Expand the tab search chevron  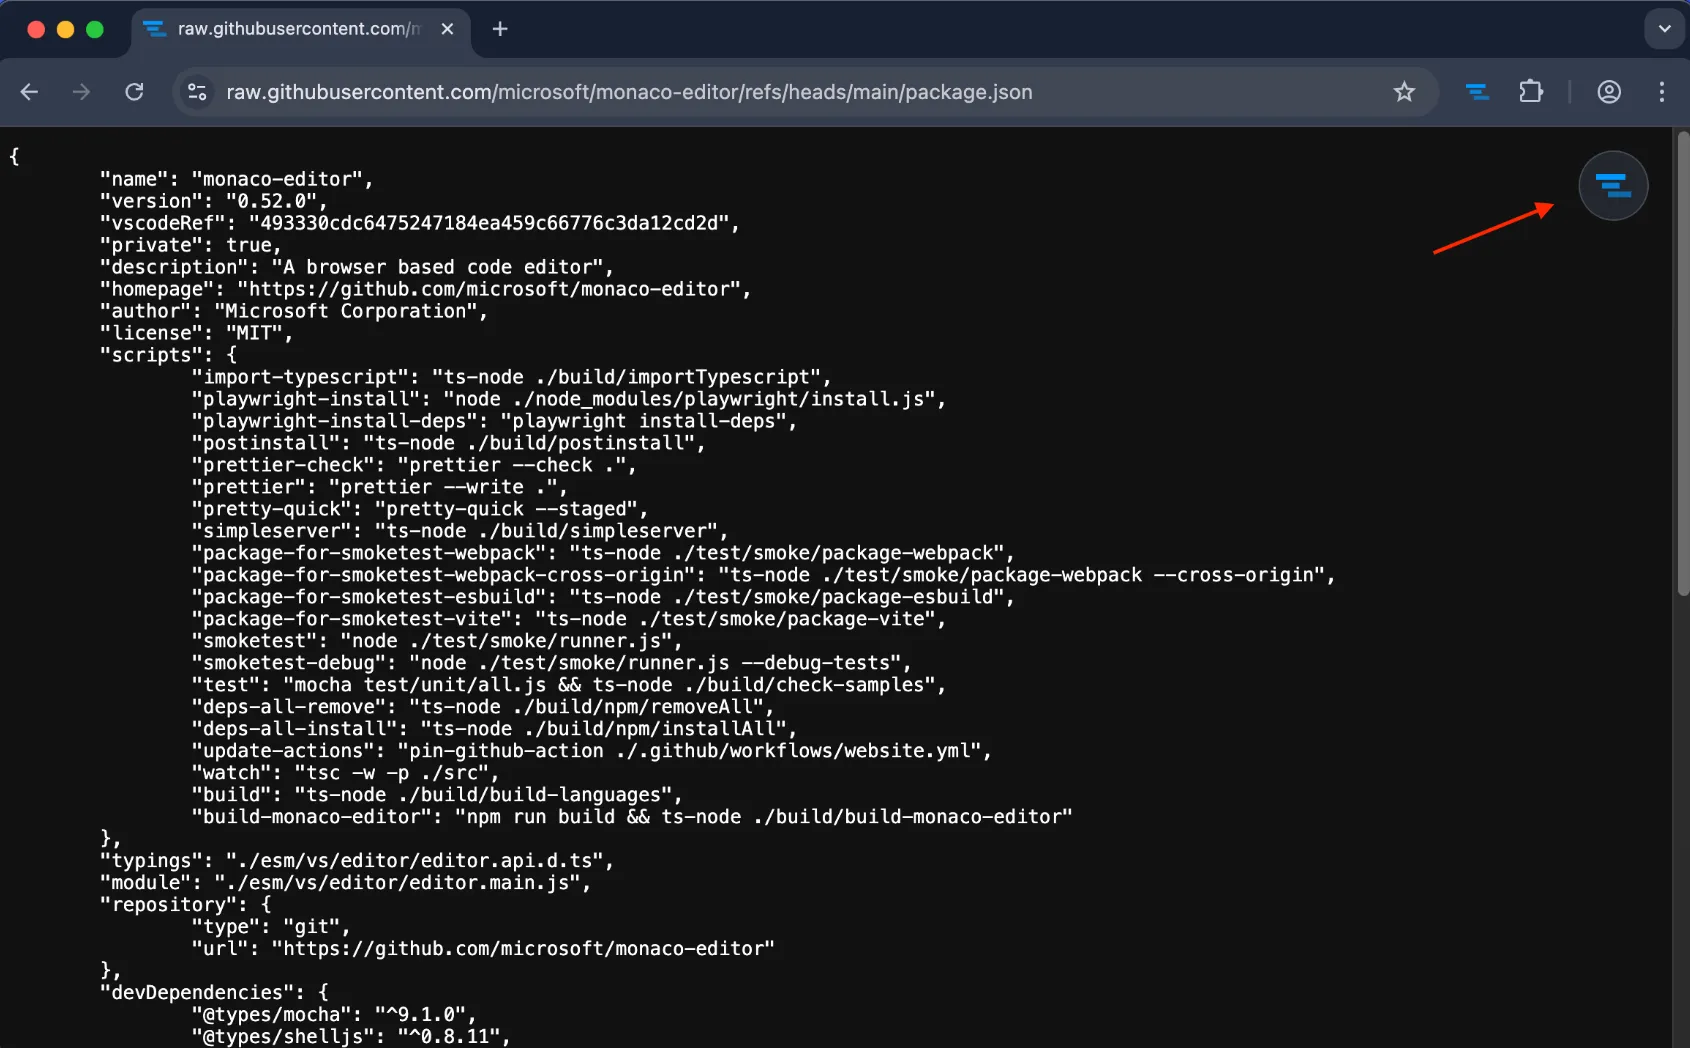tap(1664, 29)
